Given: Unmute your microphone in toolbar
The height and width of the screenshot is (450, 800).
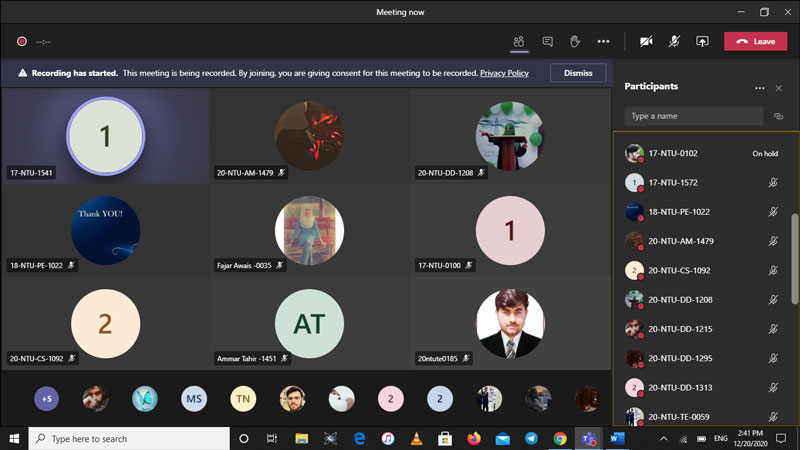Looking at the screenshot, I should (x=674, y=41).
